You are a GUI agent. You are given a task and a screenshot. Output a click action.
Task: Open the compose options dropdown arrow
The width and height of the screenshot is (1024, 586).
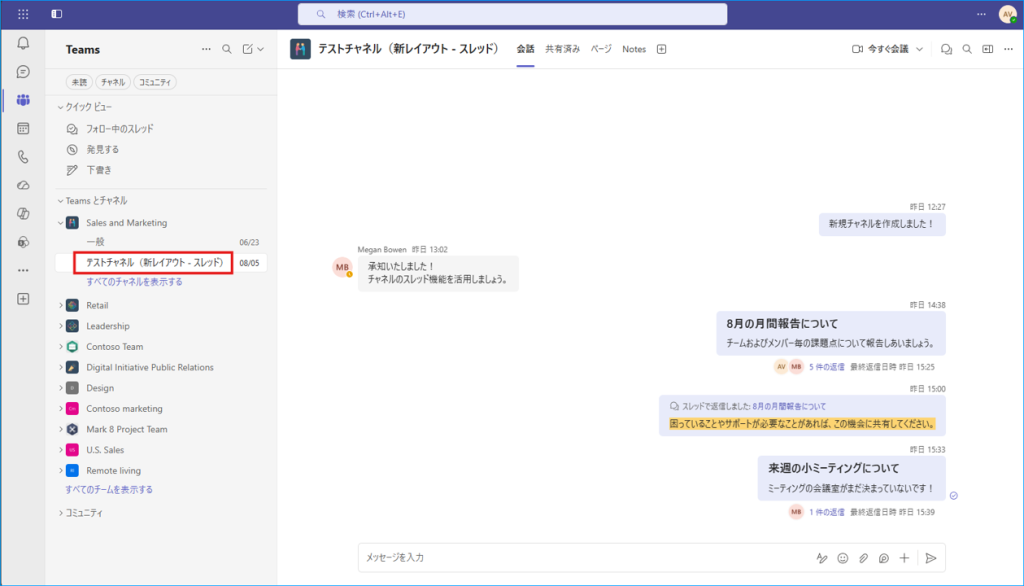261,49
